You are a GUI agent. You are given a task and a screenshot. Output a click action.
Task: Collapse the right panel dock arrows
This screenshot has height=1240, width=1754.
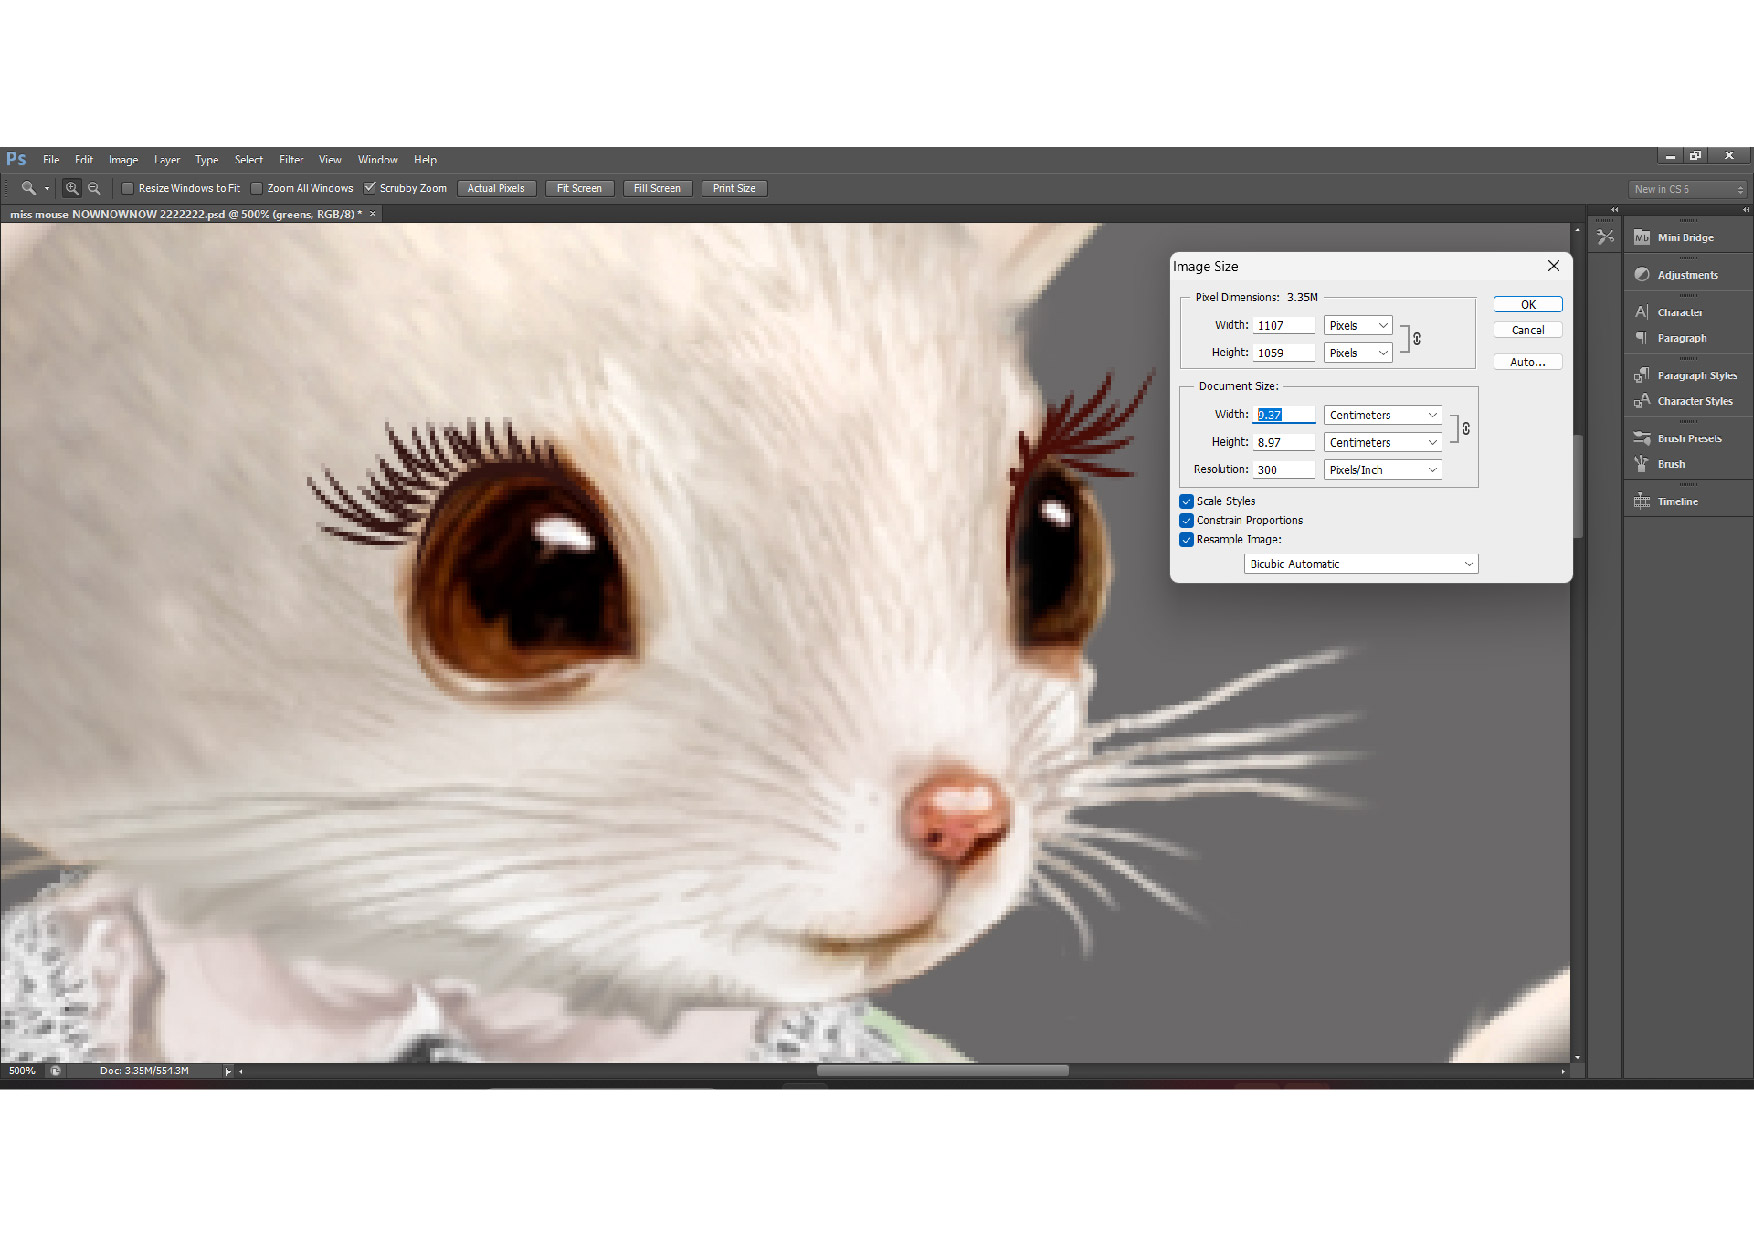(x=1746, y=209)
